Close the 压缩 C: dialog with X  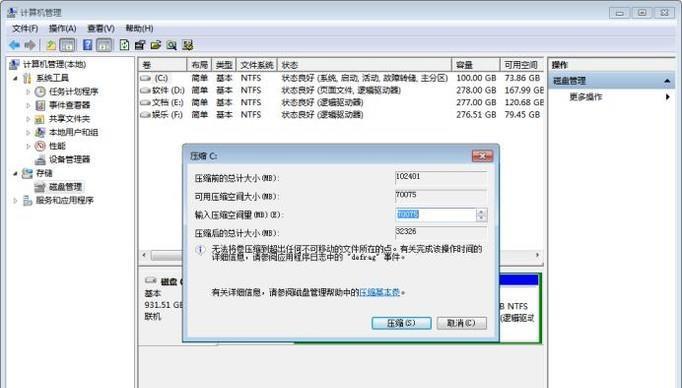[482, 156]
